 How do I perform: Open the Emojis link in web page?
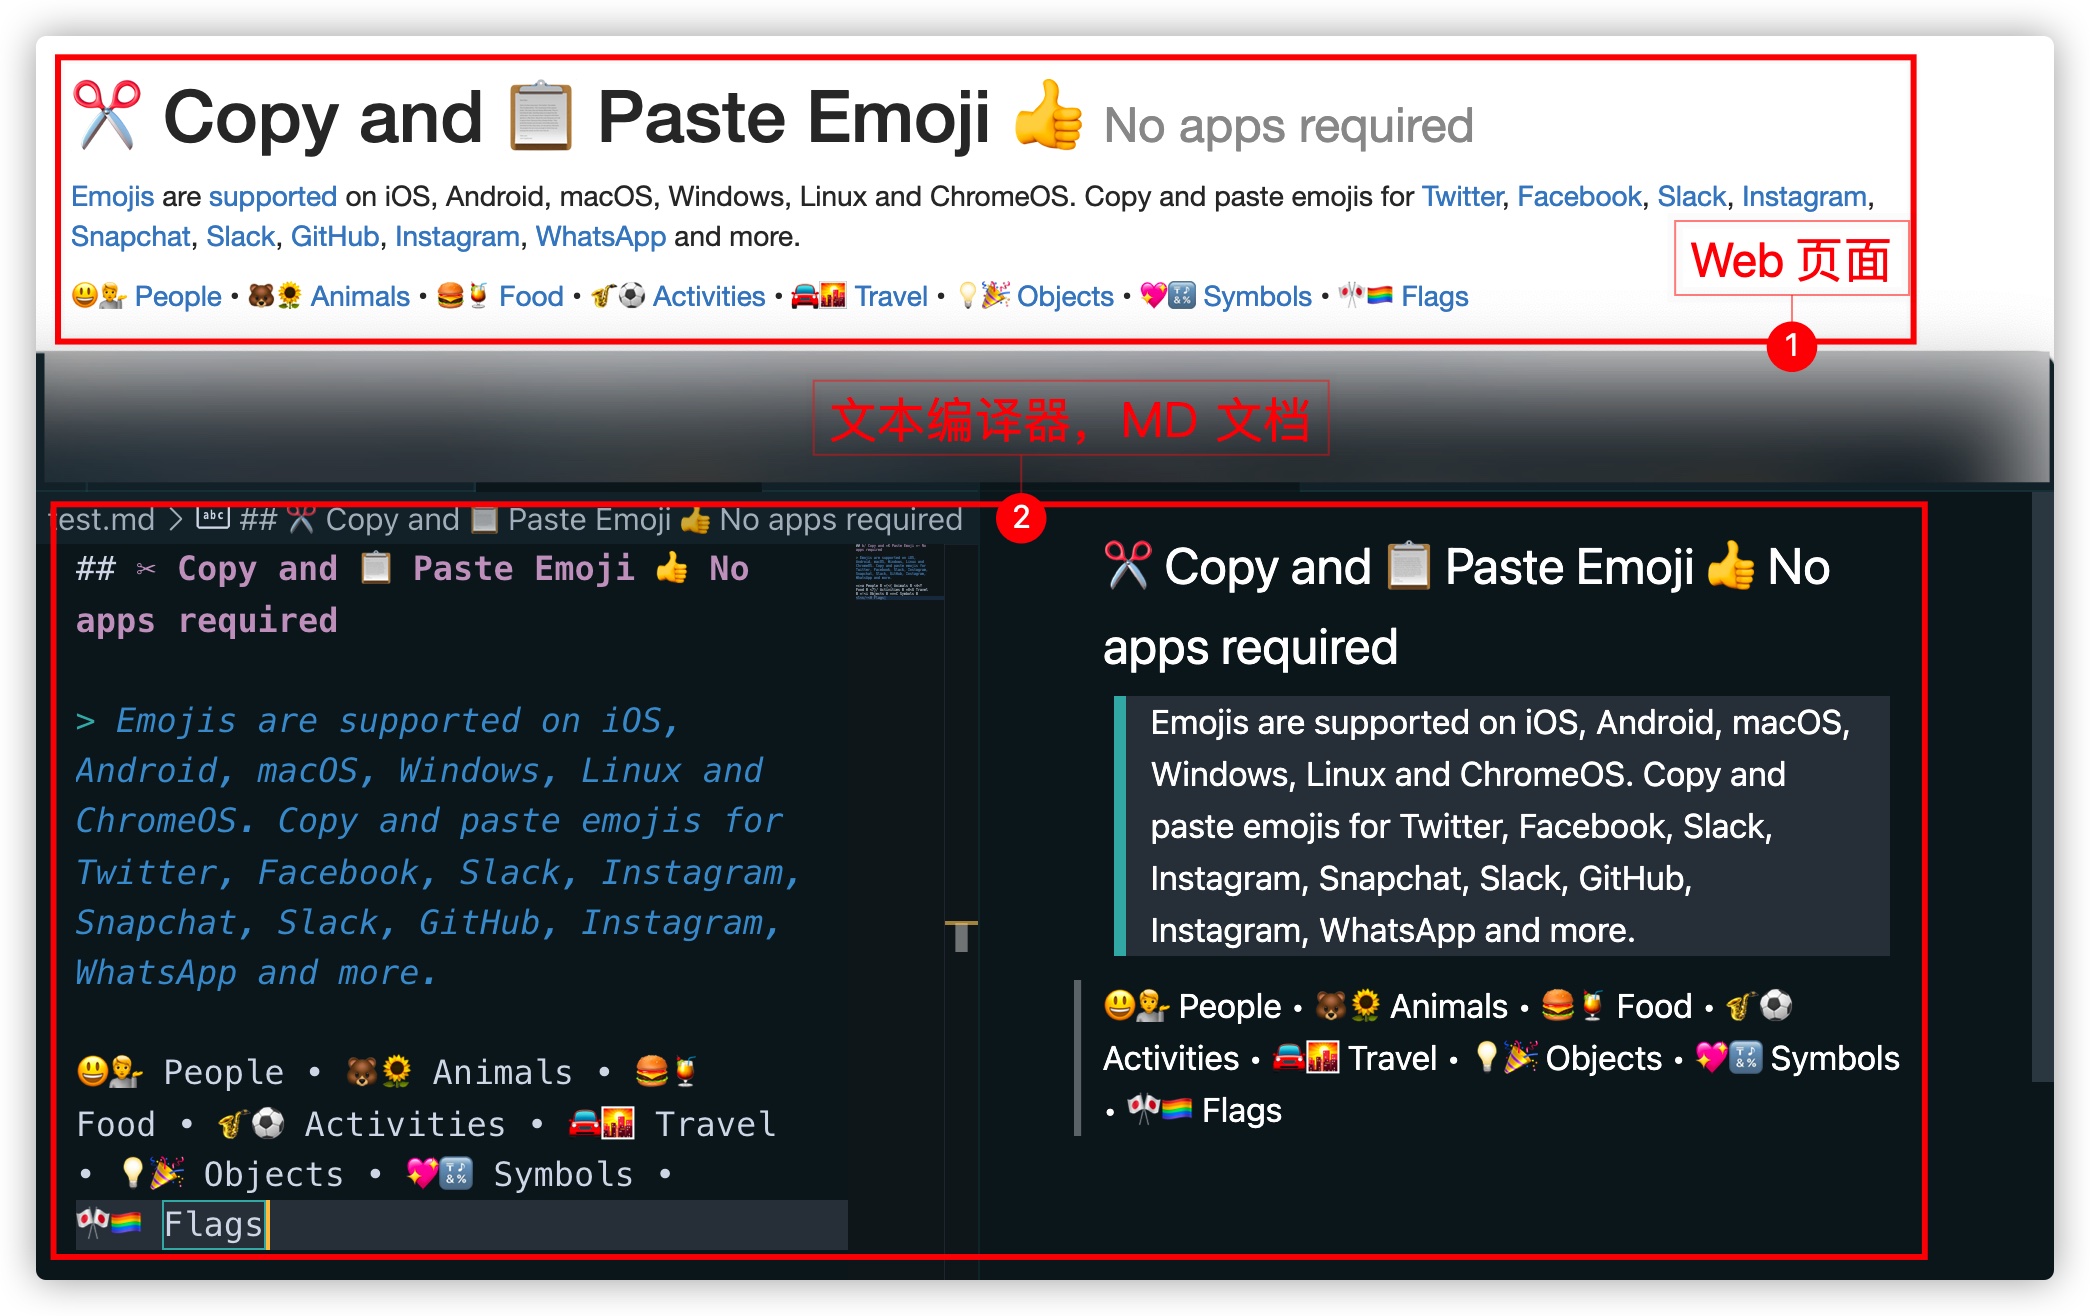(112, 196)
